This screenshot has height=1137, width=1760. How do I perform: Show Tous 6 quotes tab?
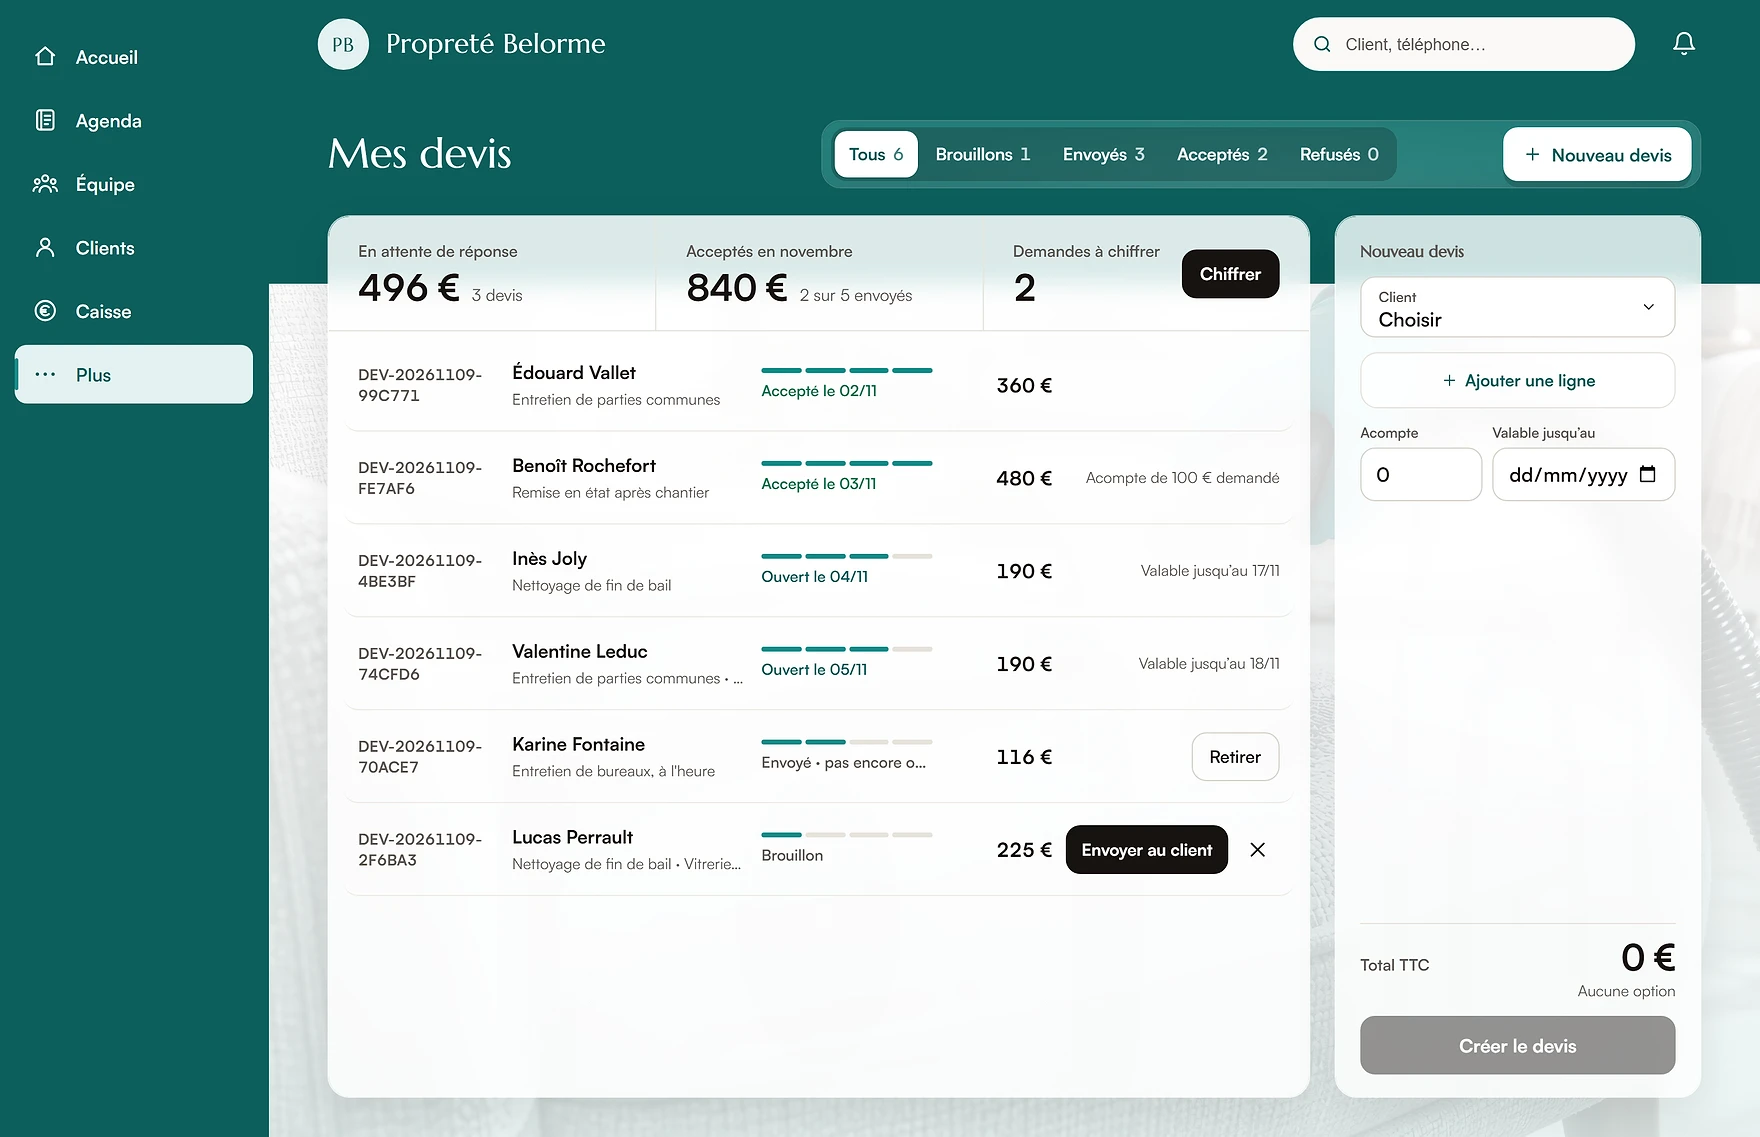tap(876, 155)
